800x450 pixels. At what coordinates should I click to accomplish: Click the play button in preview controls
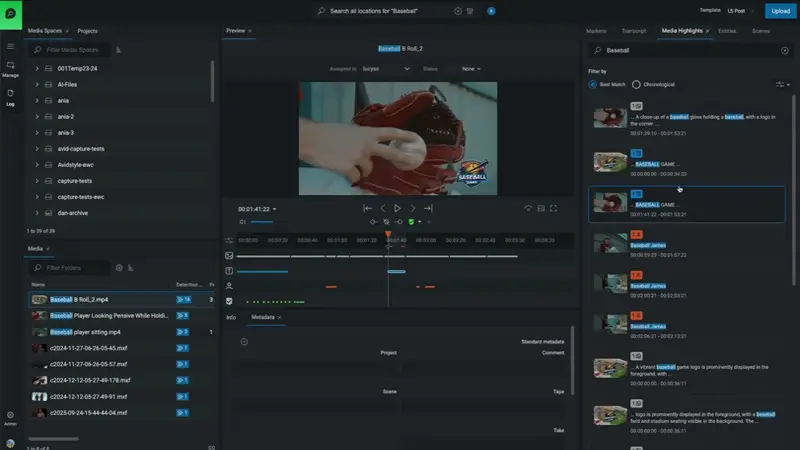[397, 208]
